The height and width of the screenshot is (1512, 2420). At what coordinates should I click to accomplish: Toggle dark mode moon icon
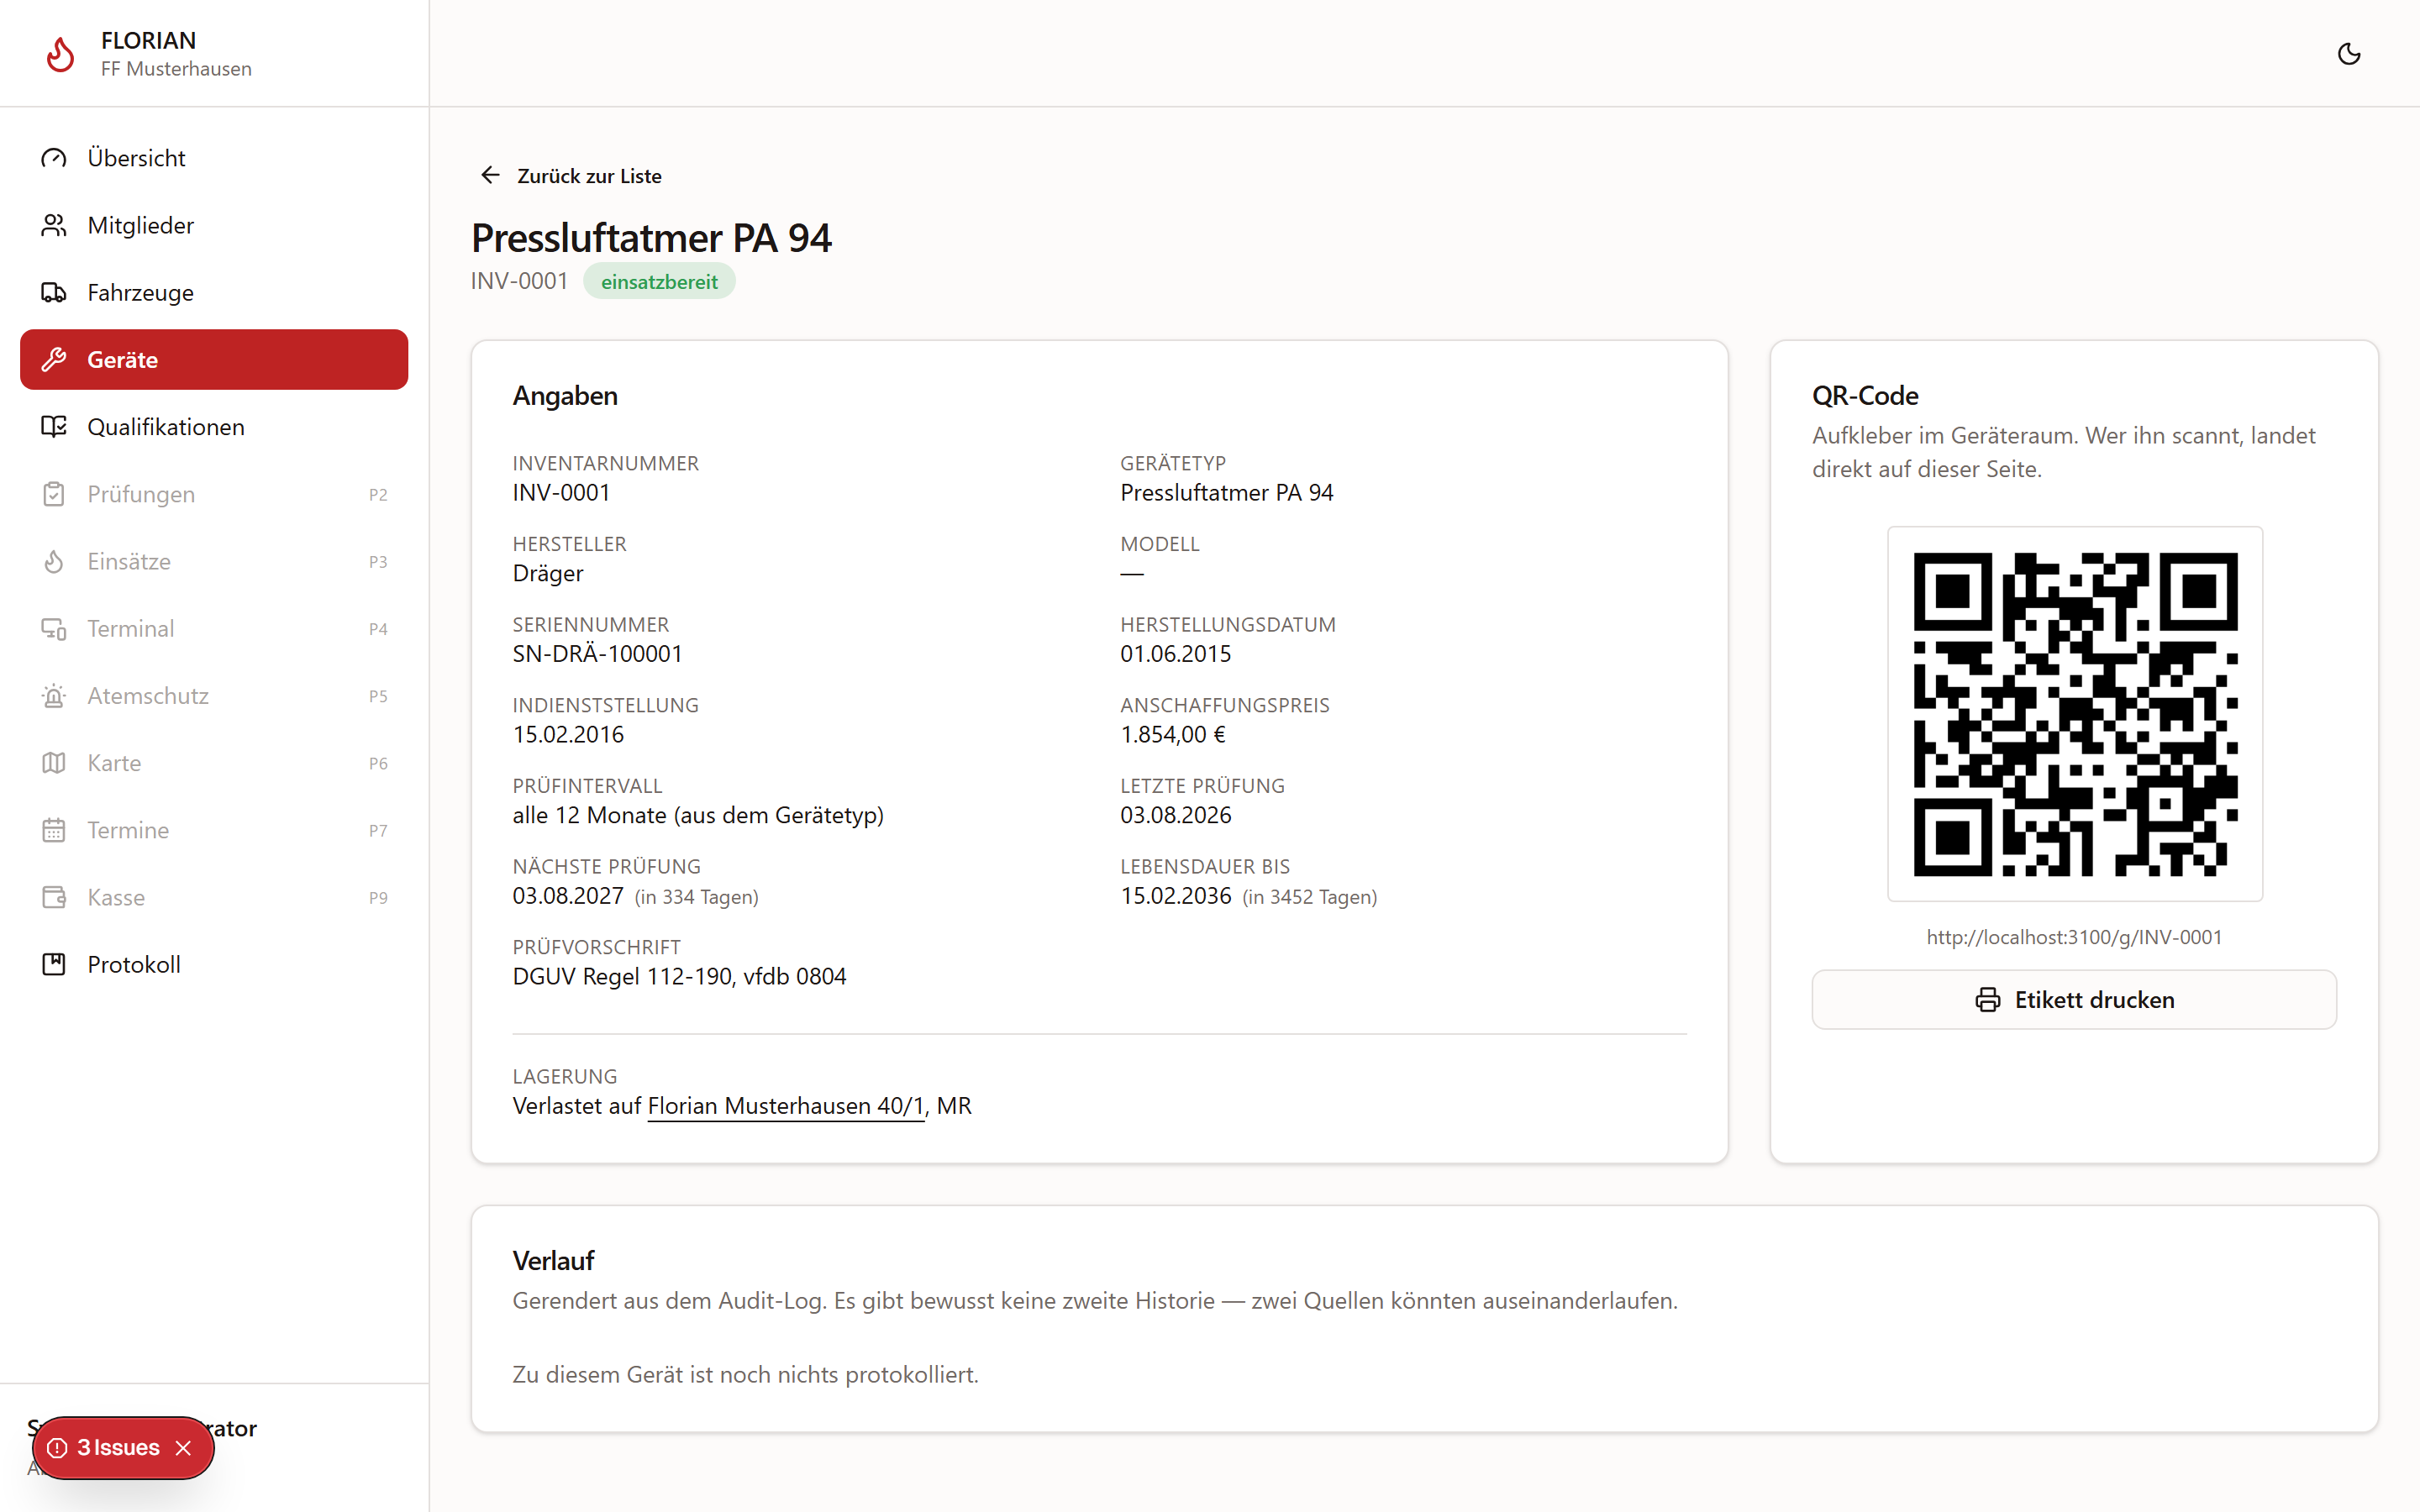point(2348,54)
